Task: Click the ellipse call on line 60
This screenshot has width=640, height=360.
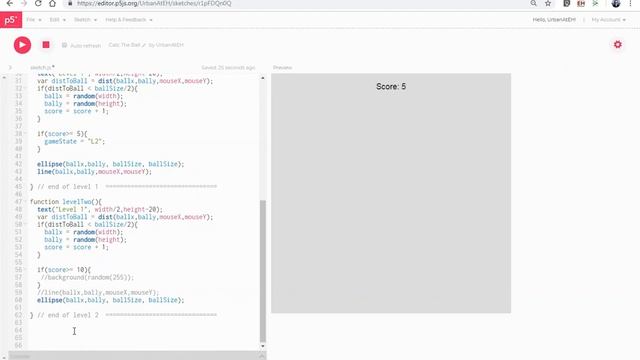Action: [111, 300]
